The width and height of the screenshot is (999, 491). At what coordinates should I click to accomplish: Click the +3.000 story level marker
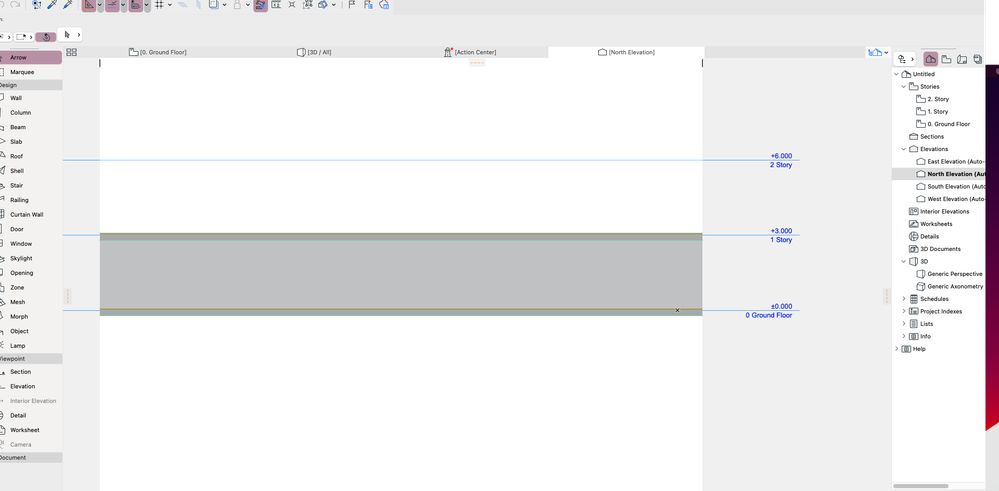tap(781, 231)
